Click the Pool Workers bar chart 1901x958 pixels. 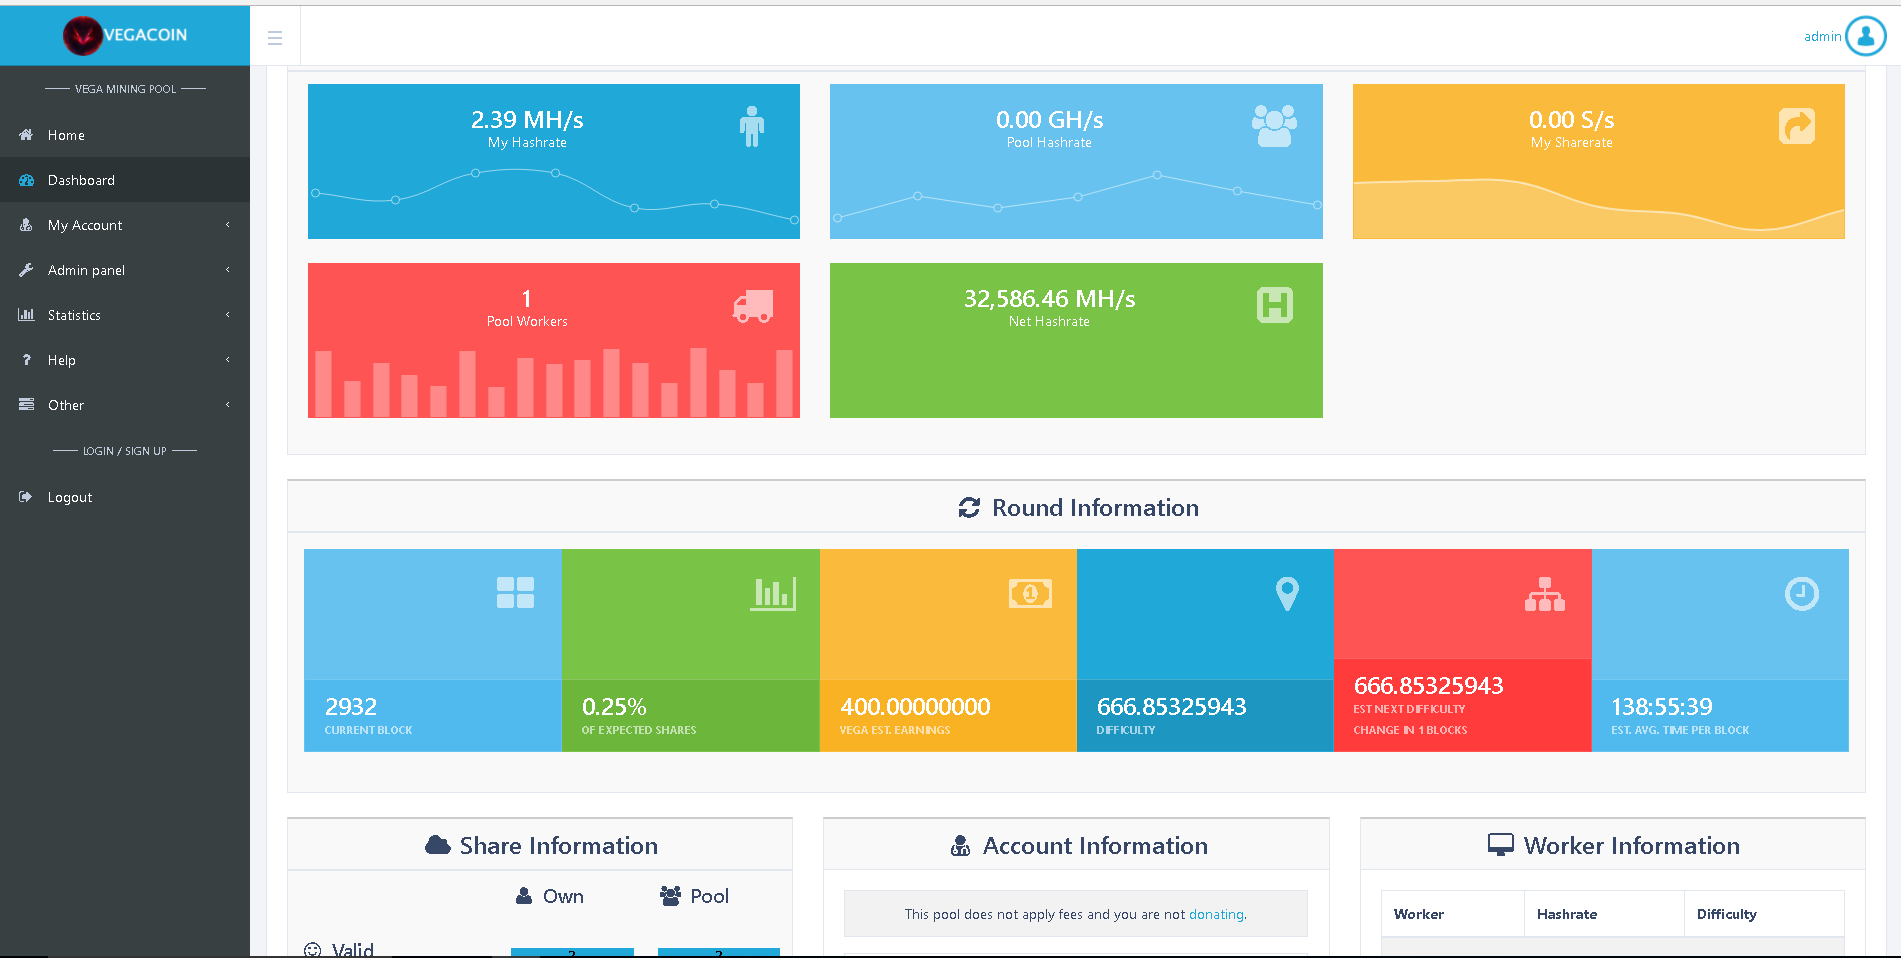pos(554,382)
